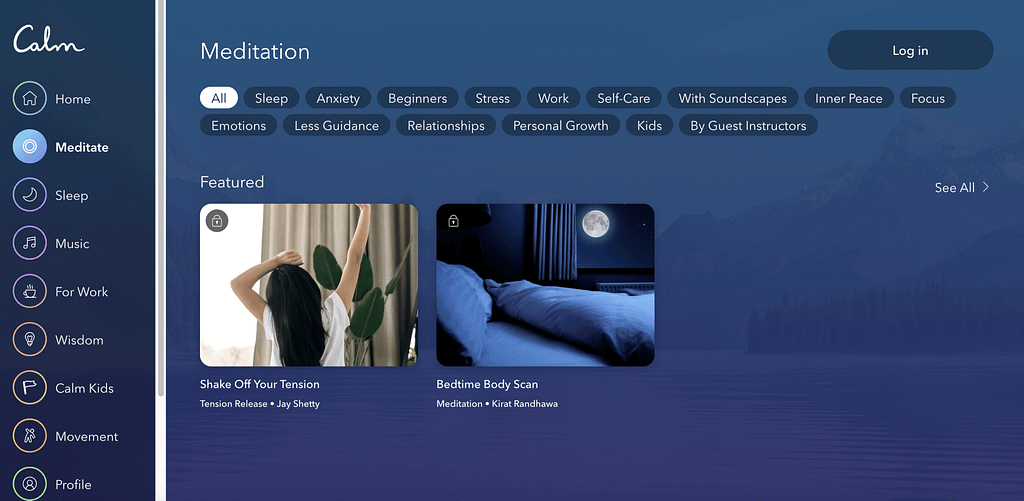
Task: Open the Wisdom lightbulb icon
Action: coord(29,340)
